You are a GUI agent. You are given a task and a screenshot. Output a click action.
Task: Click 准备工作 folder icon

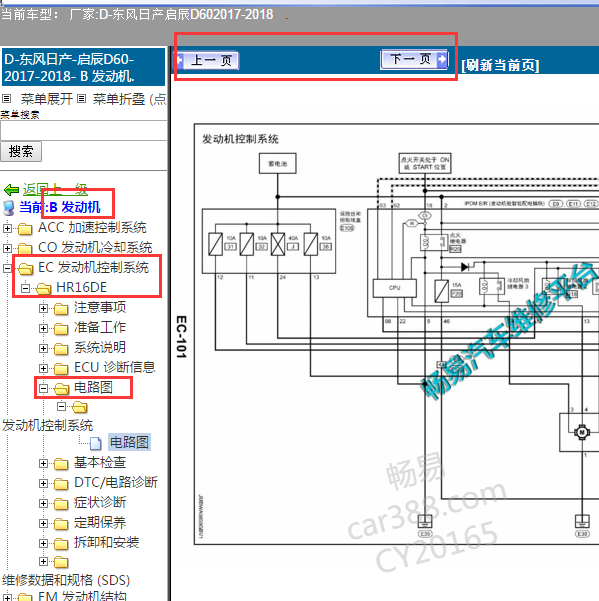(x=61, y=329)
